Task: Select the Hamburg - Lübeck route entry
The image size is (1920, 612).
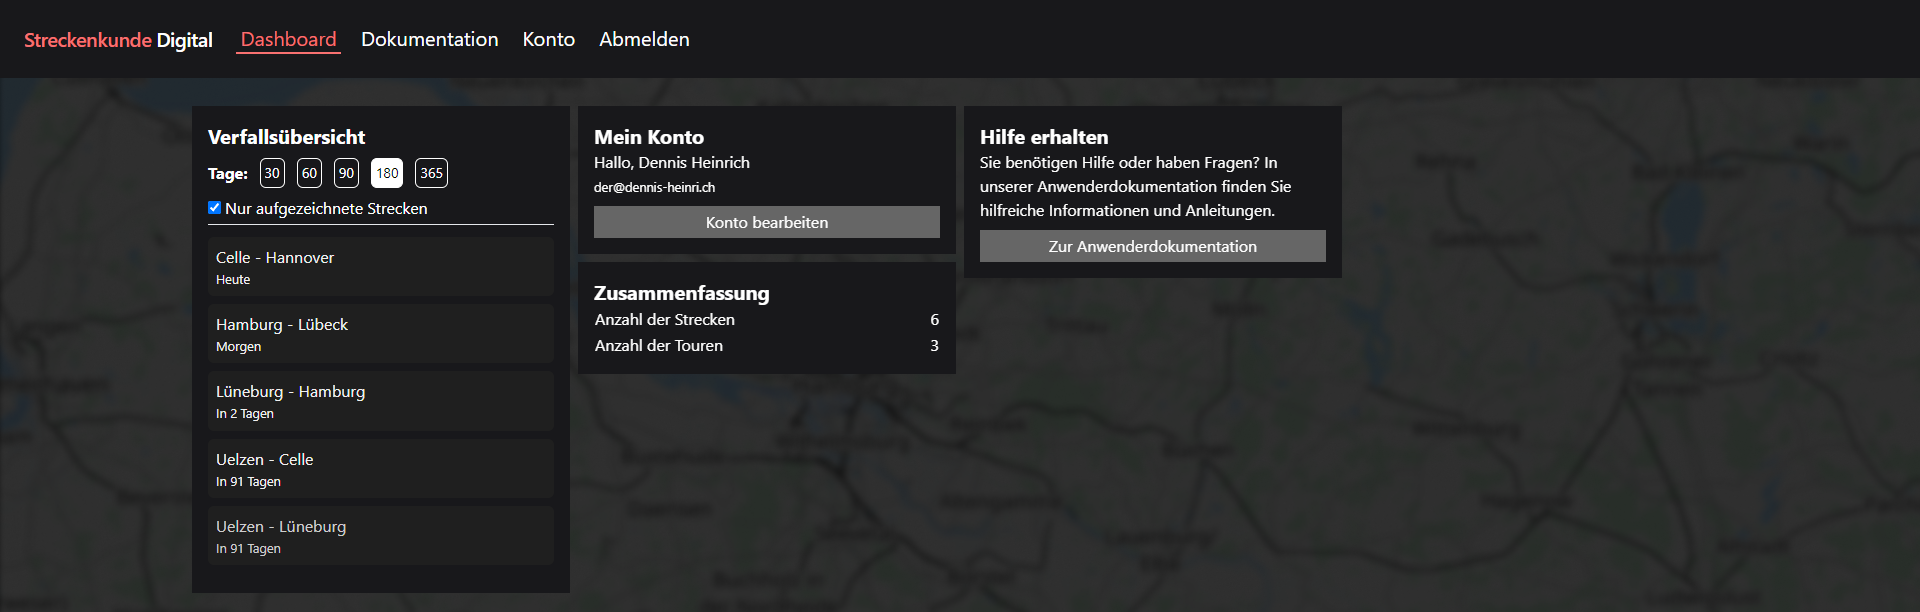Action: click(x=380, y=334)
